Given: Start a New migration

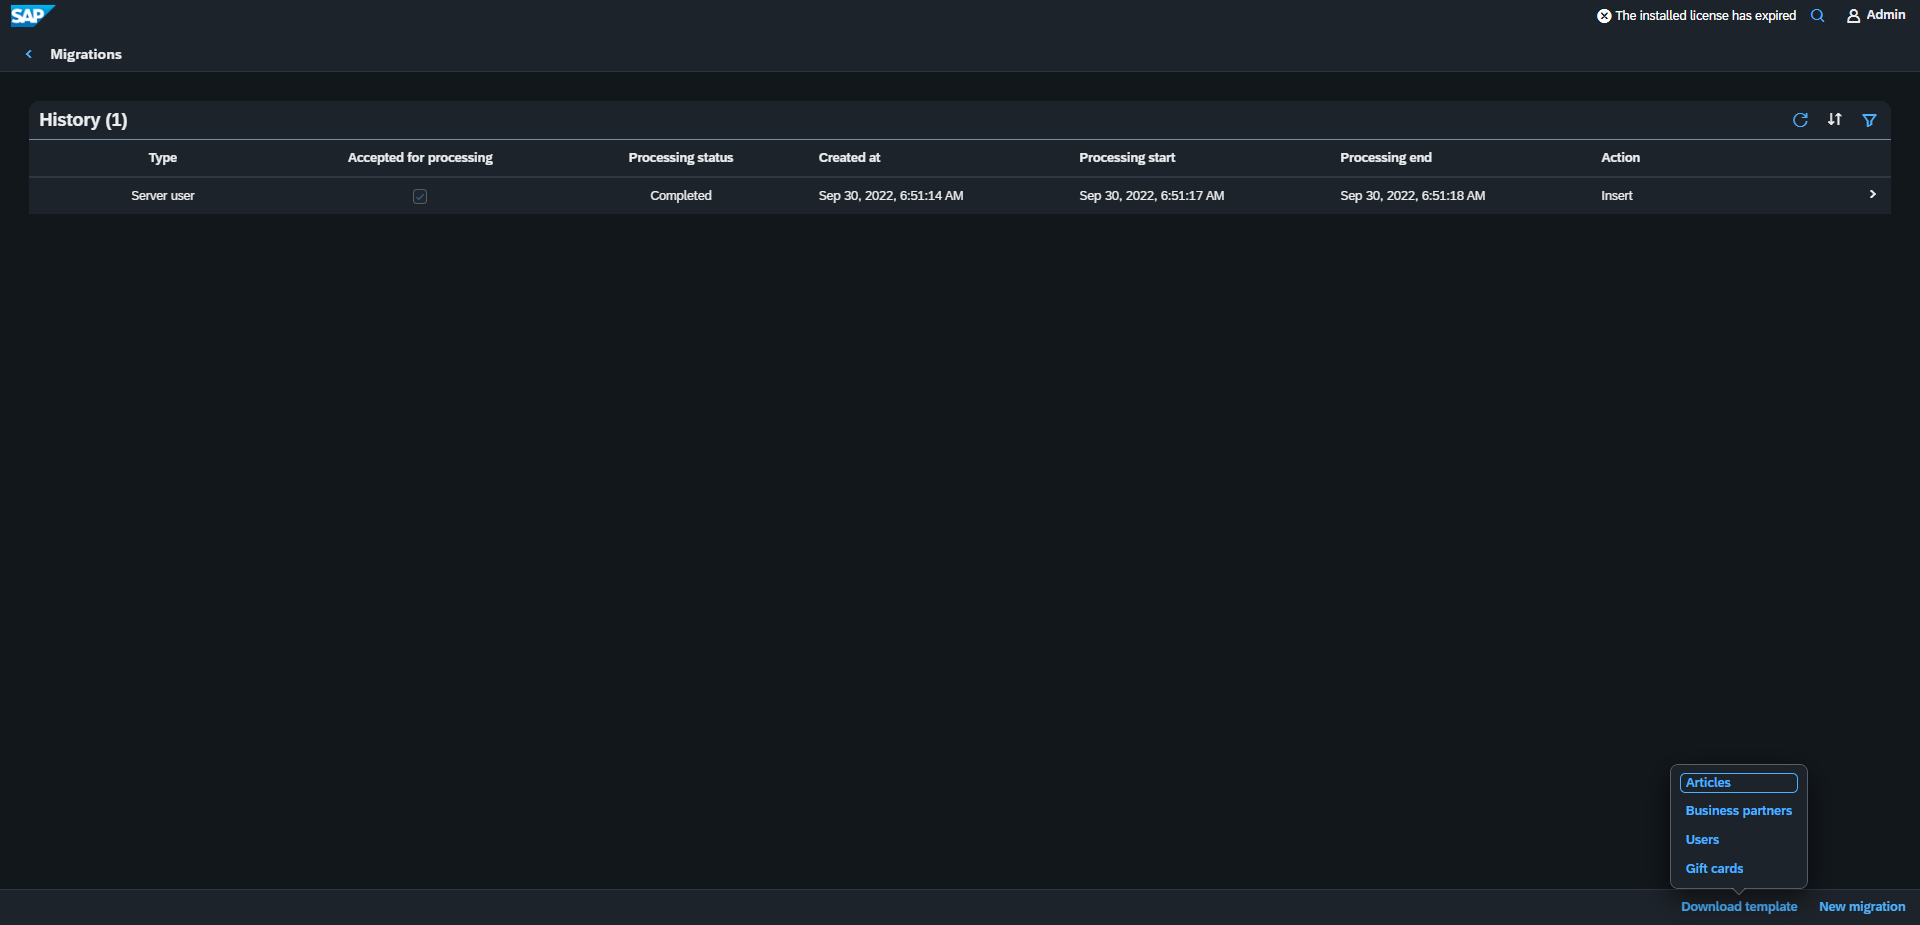Looking at the screenshot, I should click(x=1861, y=907).
